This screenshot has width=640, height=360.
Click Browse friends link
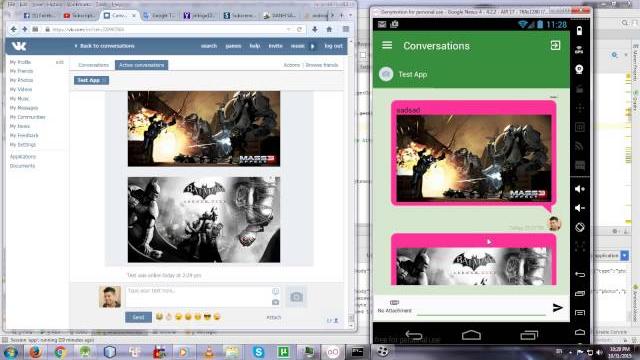[322, 65]
